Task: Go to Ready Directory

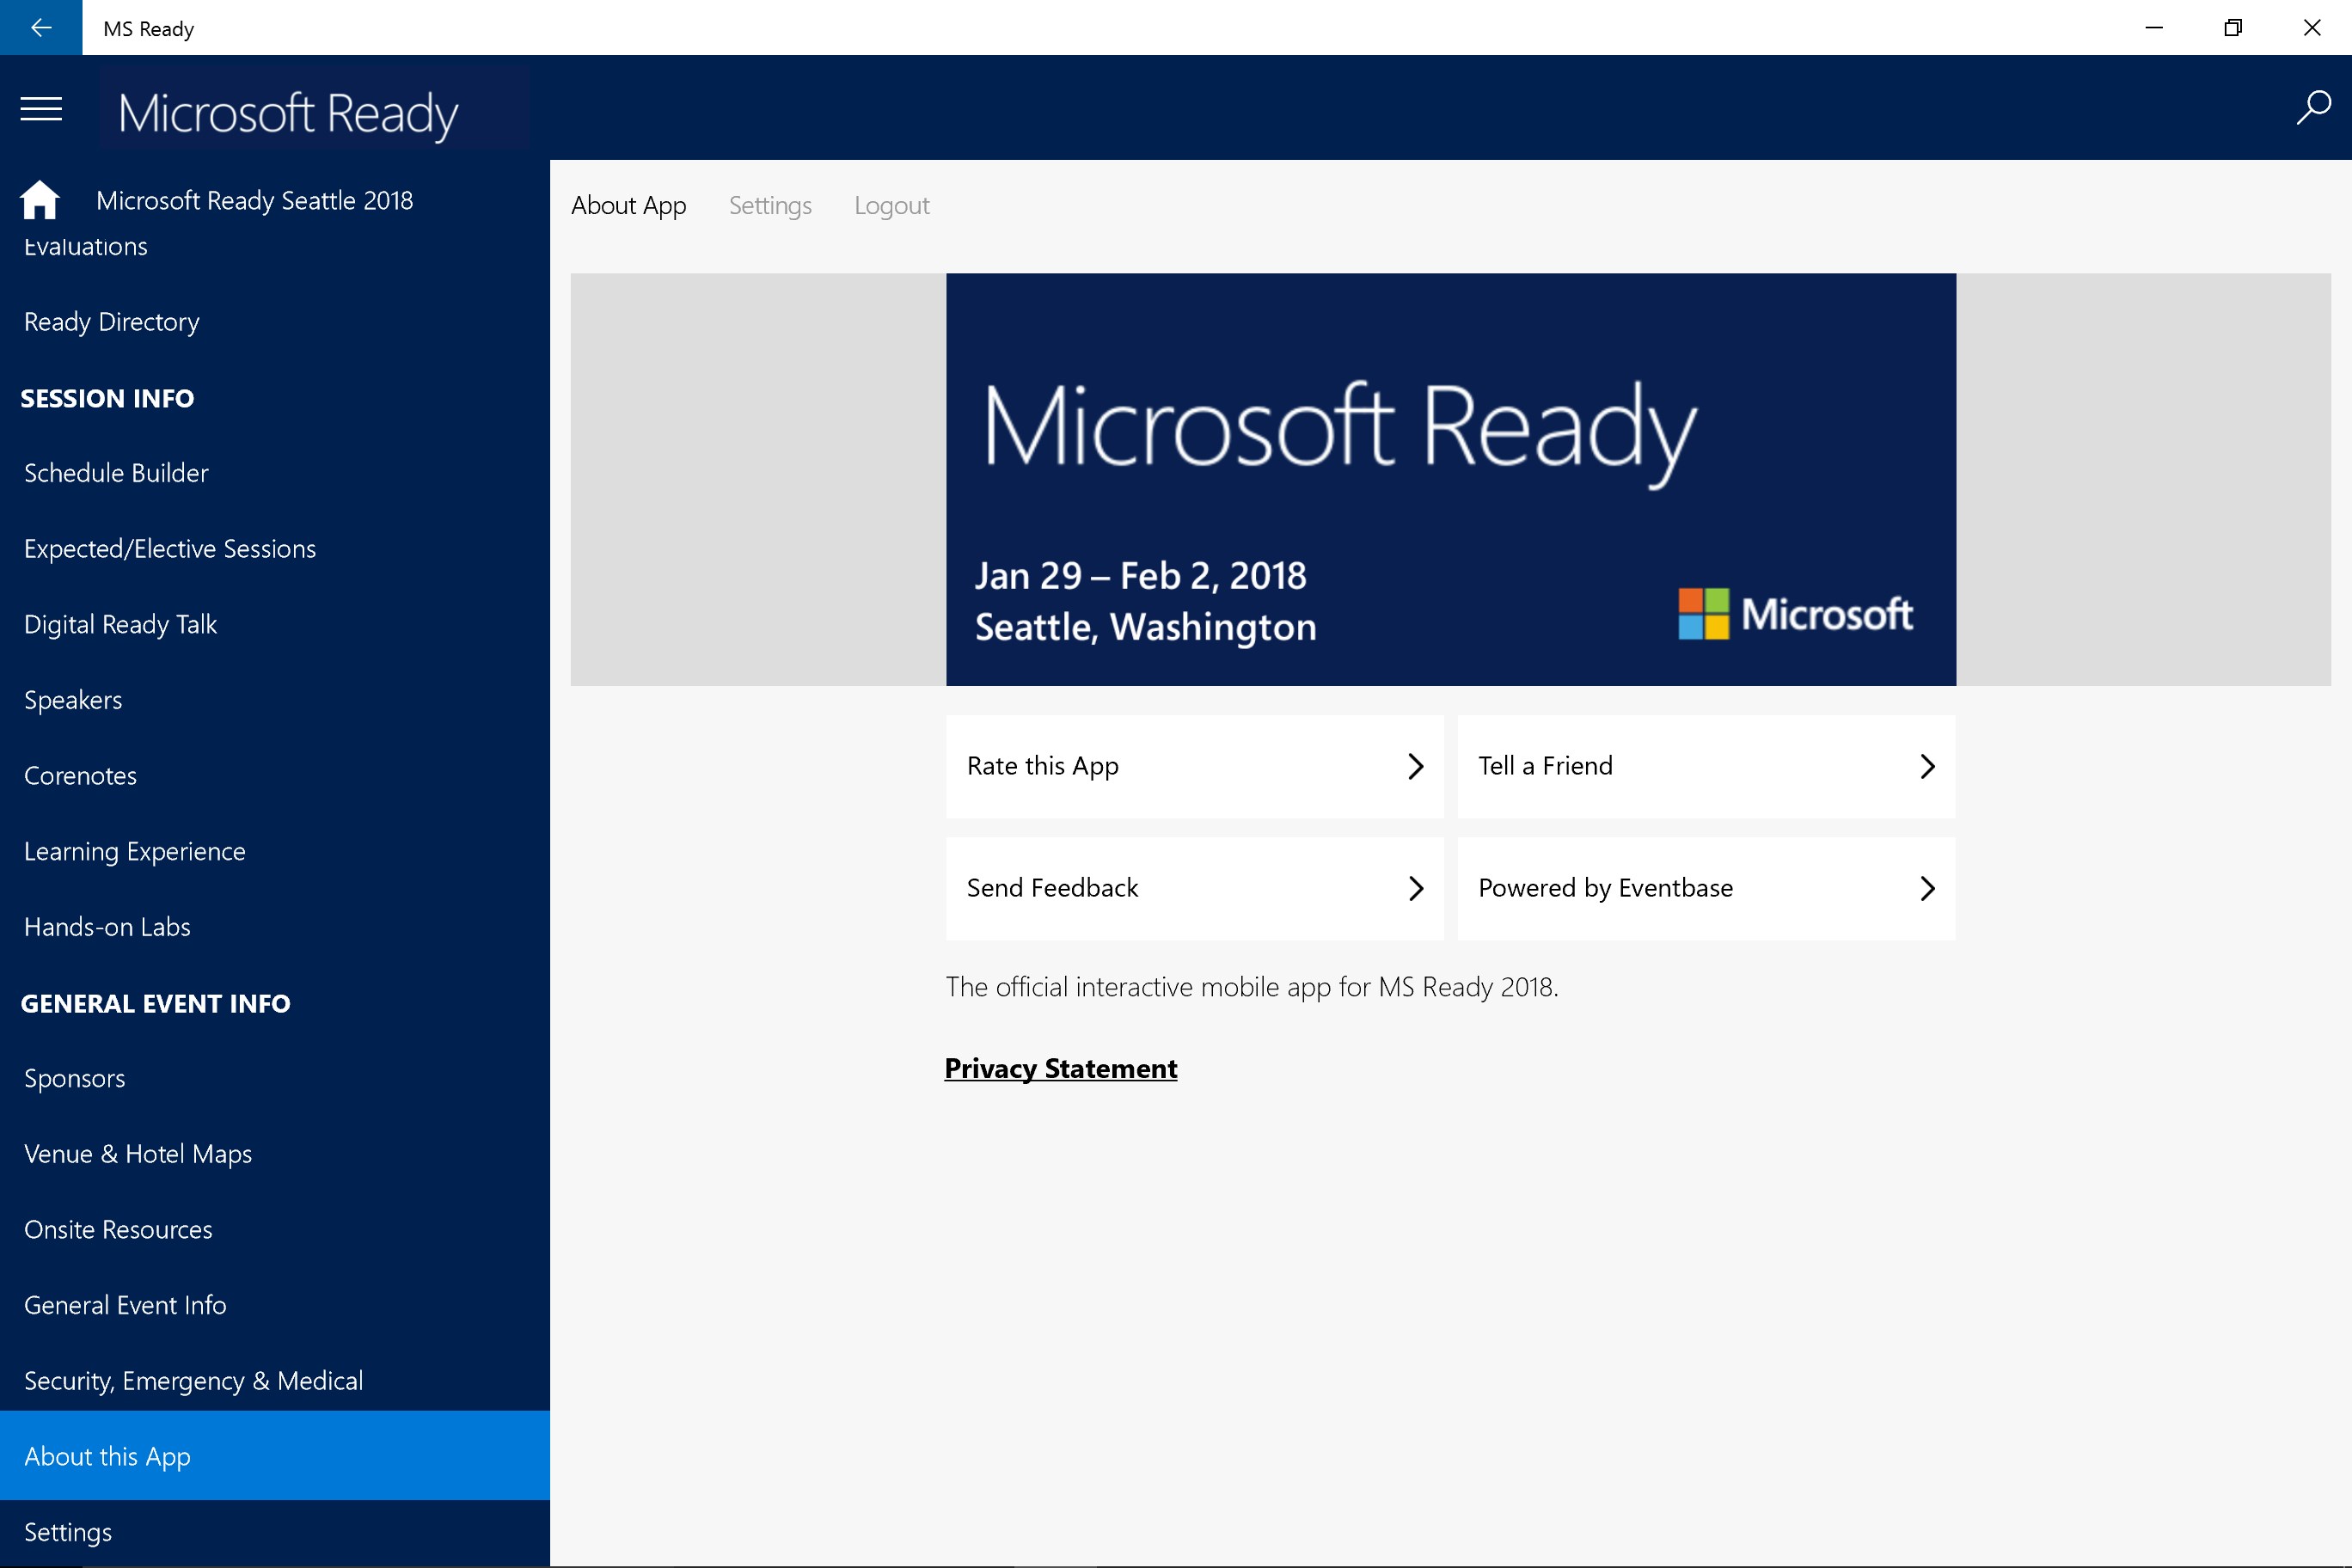Action: coord(112,322)
